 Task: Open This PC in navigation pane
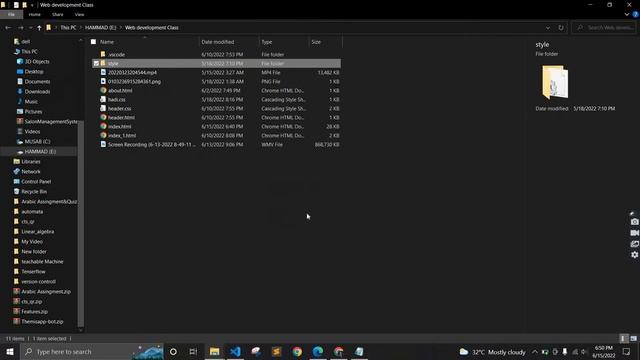tap(29, 51)
